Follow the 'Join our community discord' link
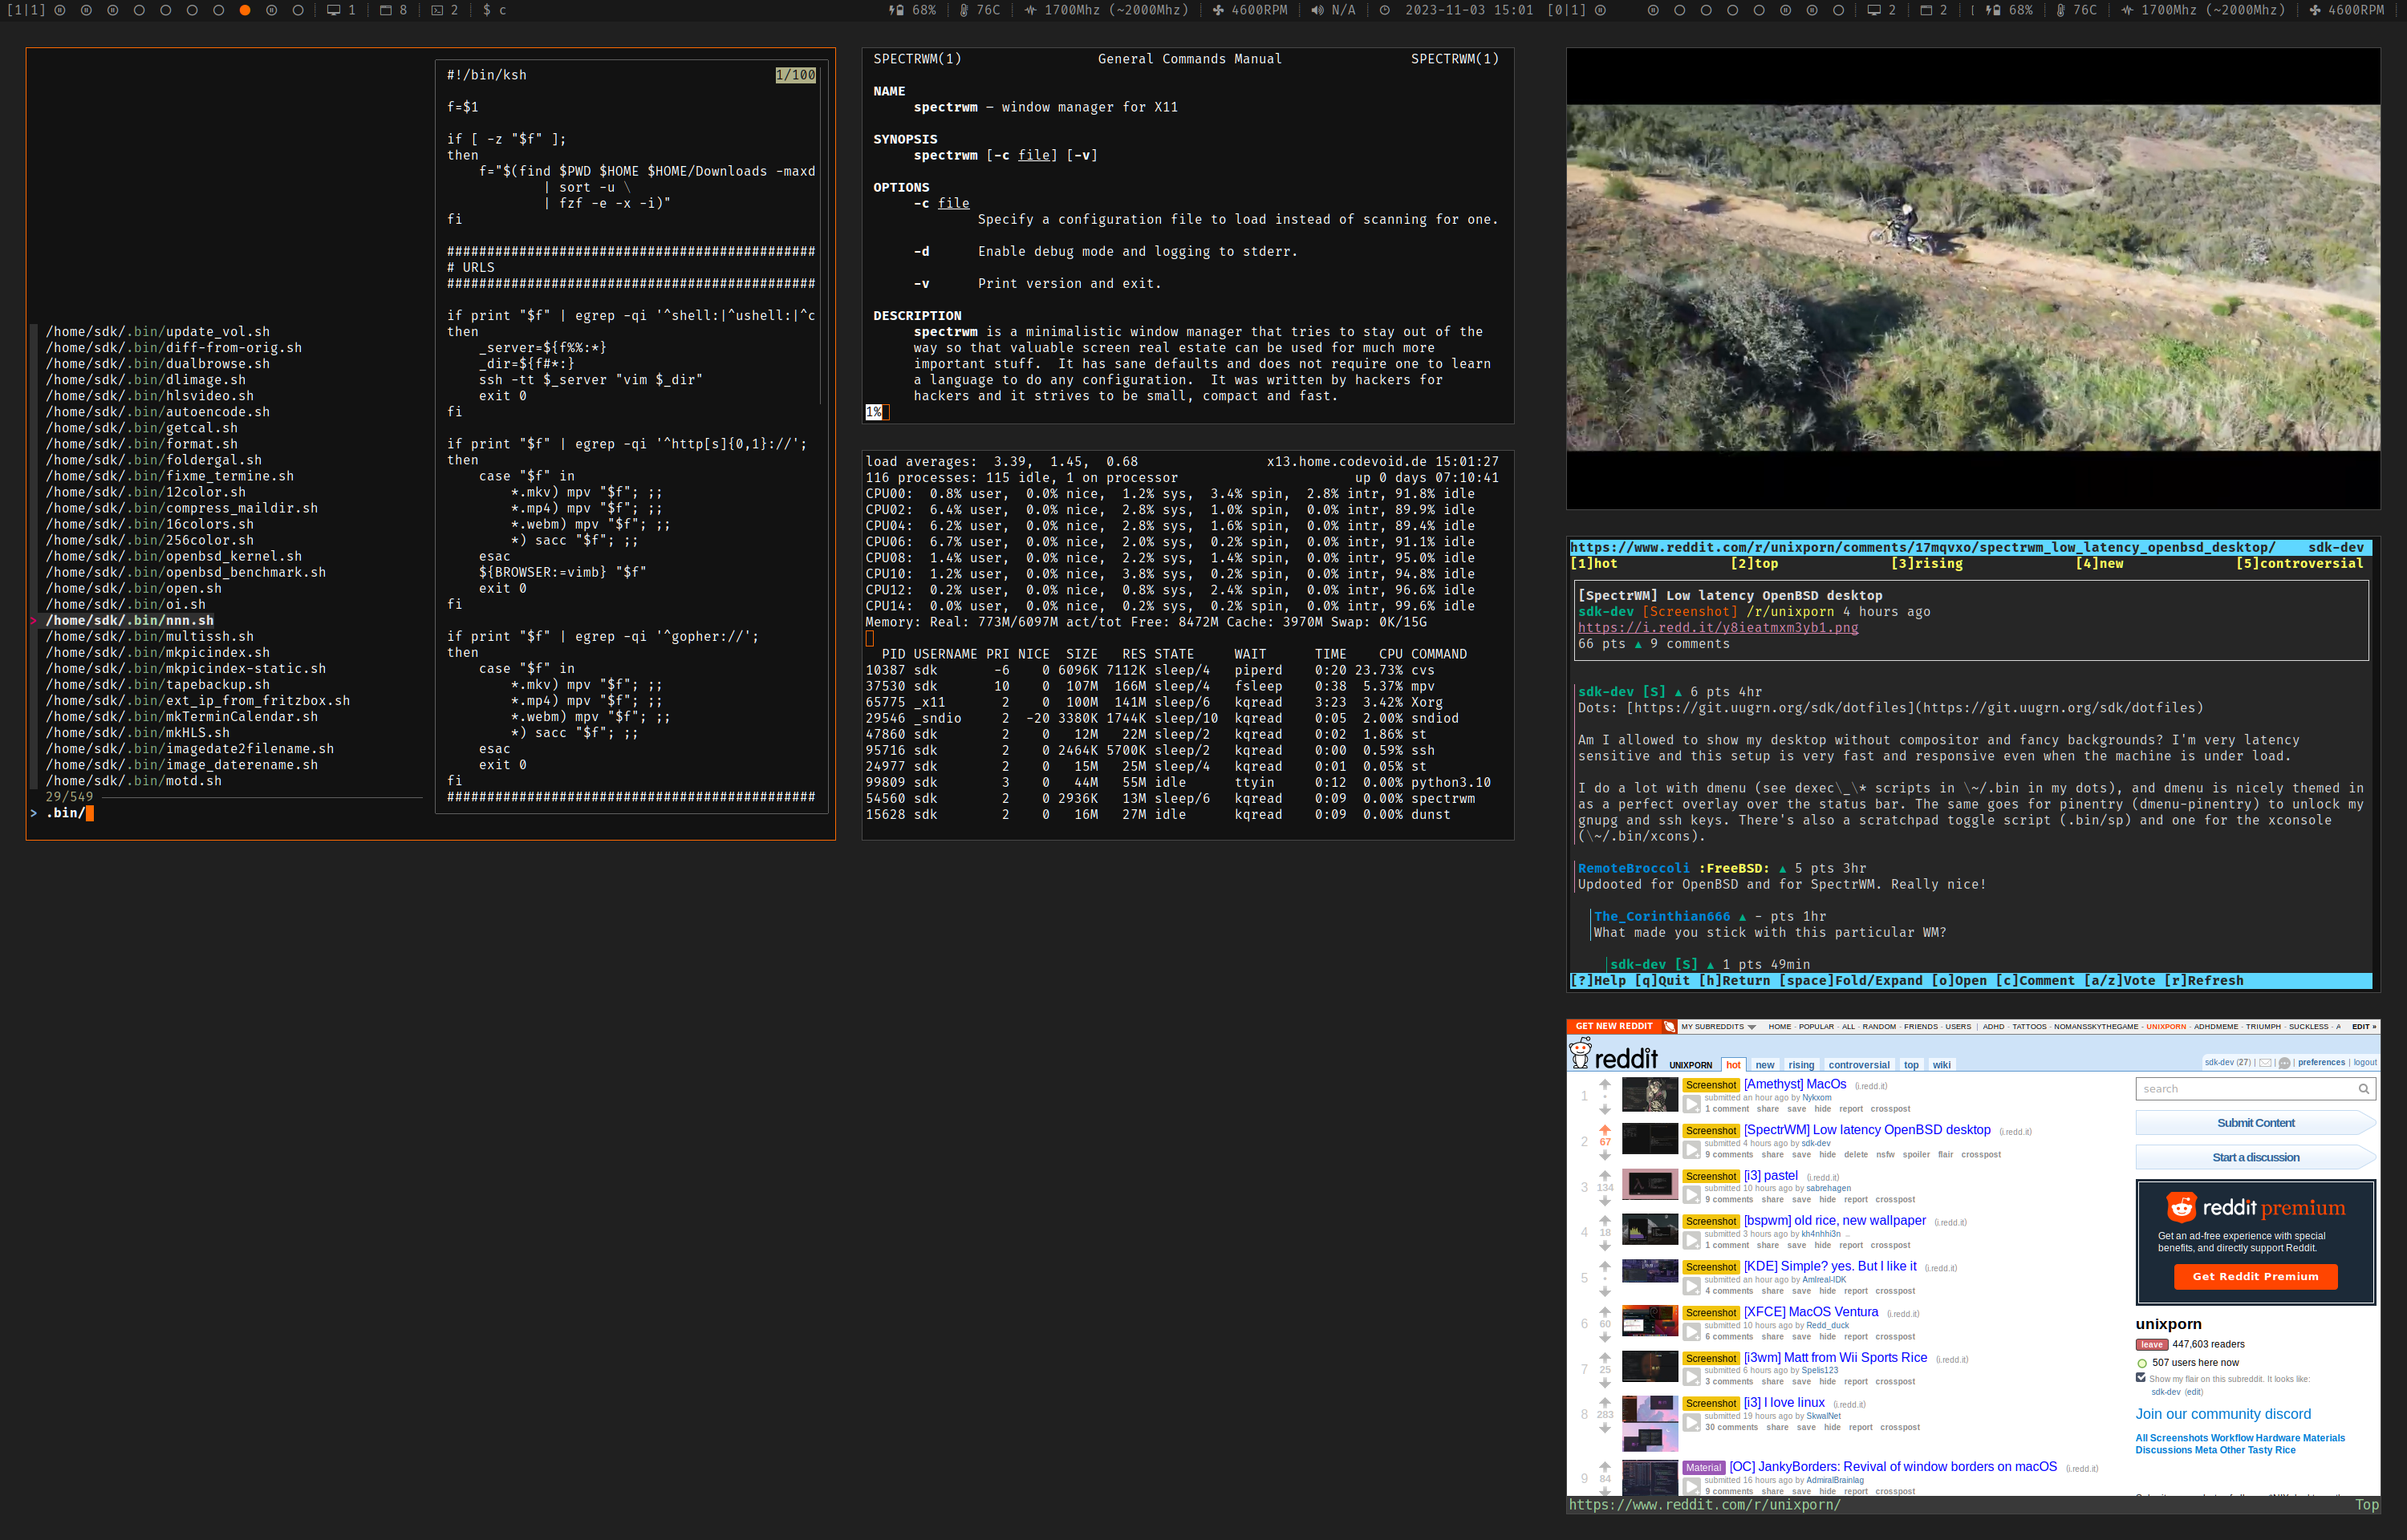This screenshot has height=1540, width=2407. click(2224, 1414)
